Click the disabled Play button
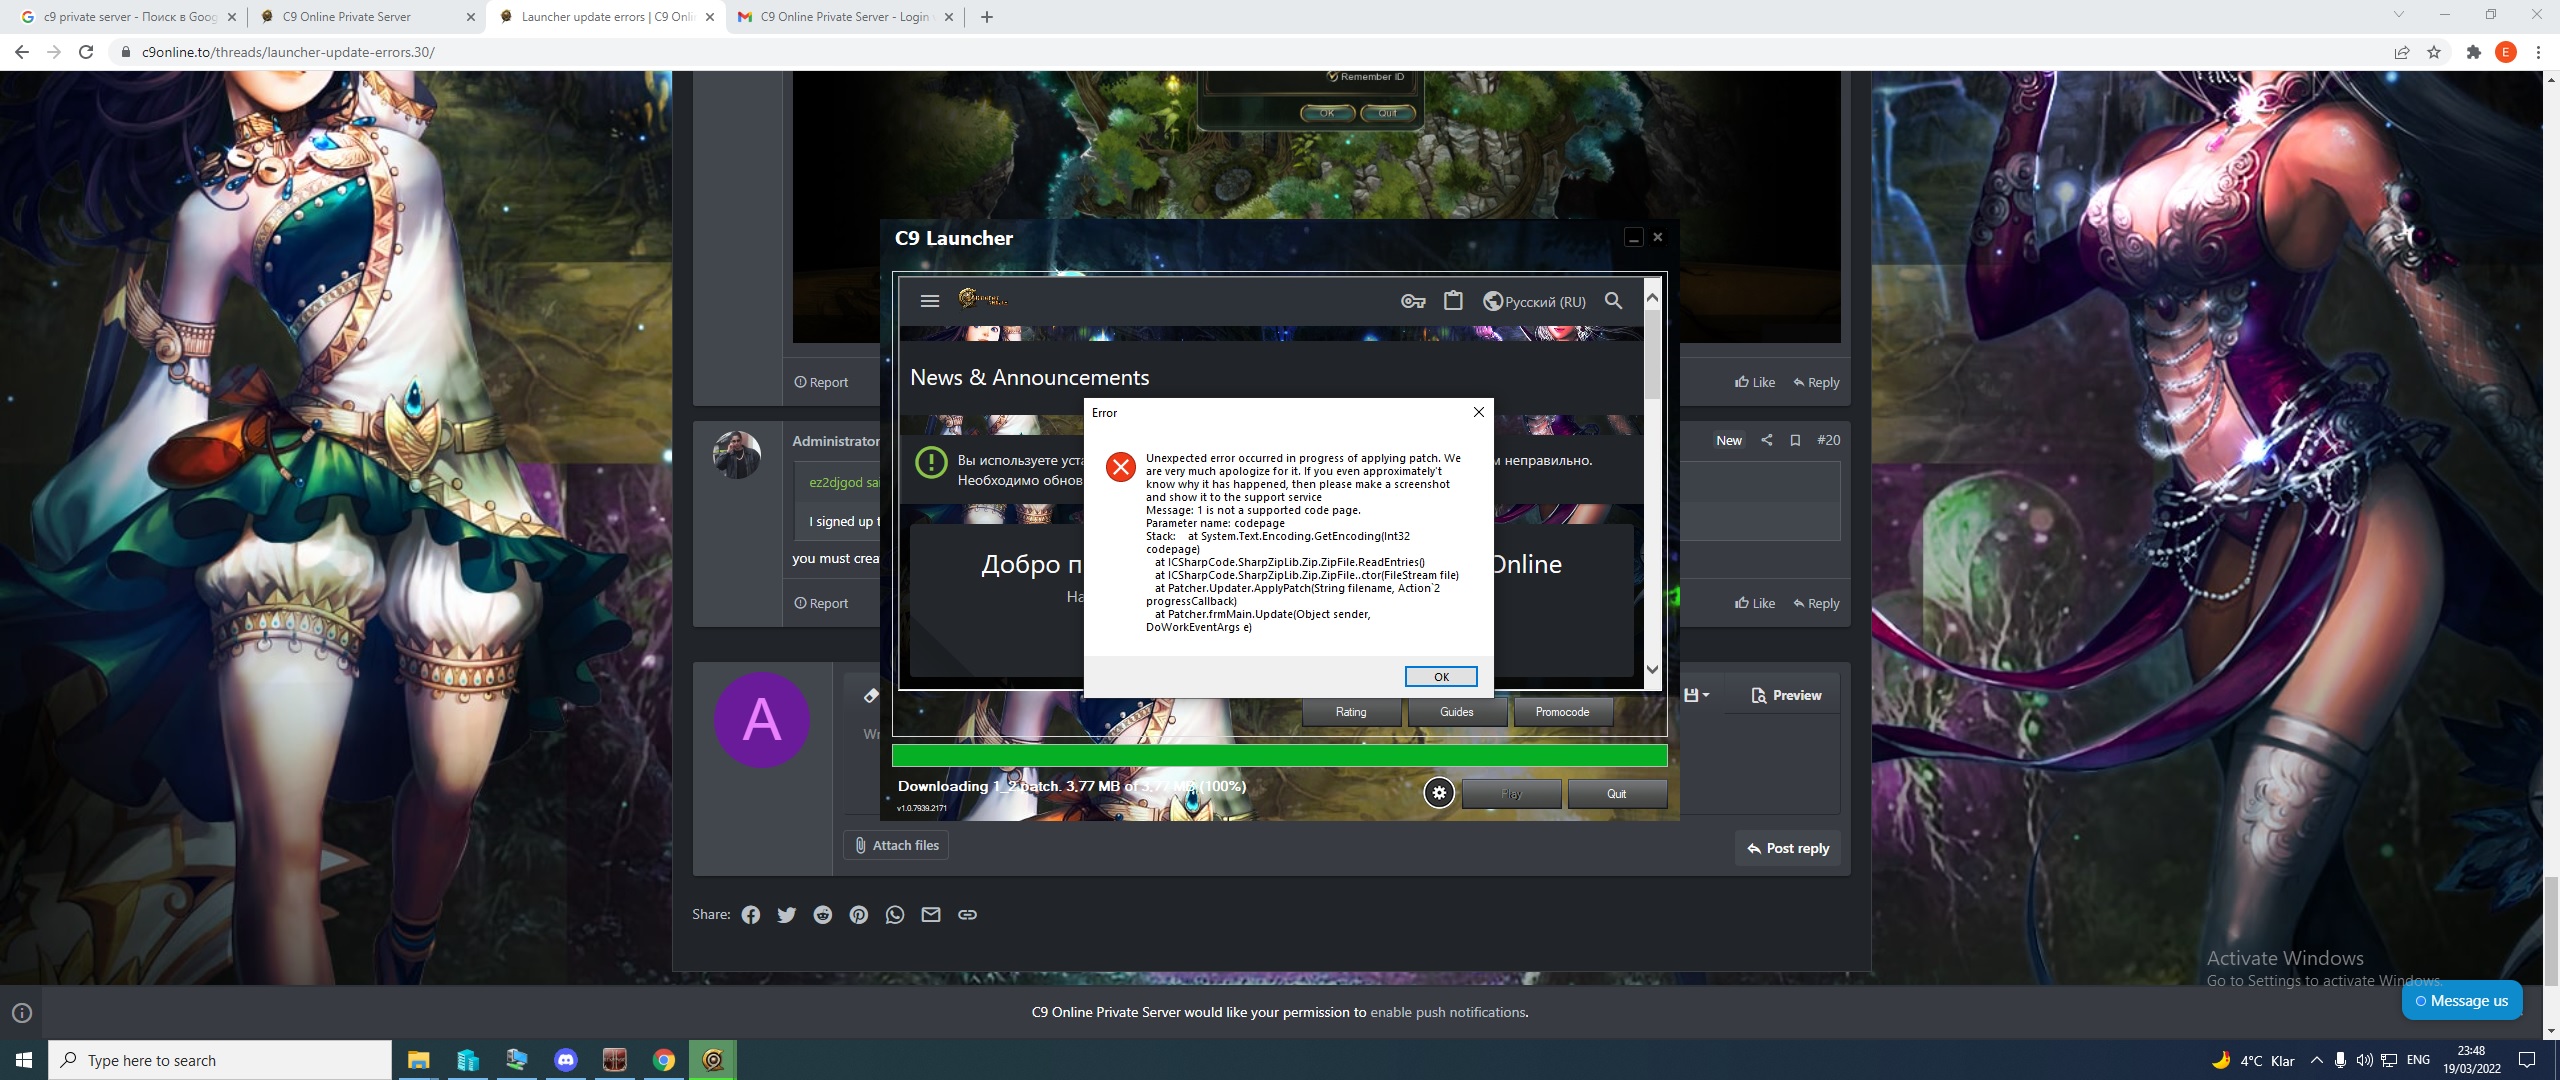The height and width of the screenshot is (1080, 2560). pyautogui.click(x=1511, y=794)
